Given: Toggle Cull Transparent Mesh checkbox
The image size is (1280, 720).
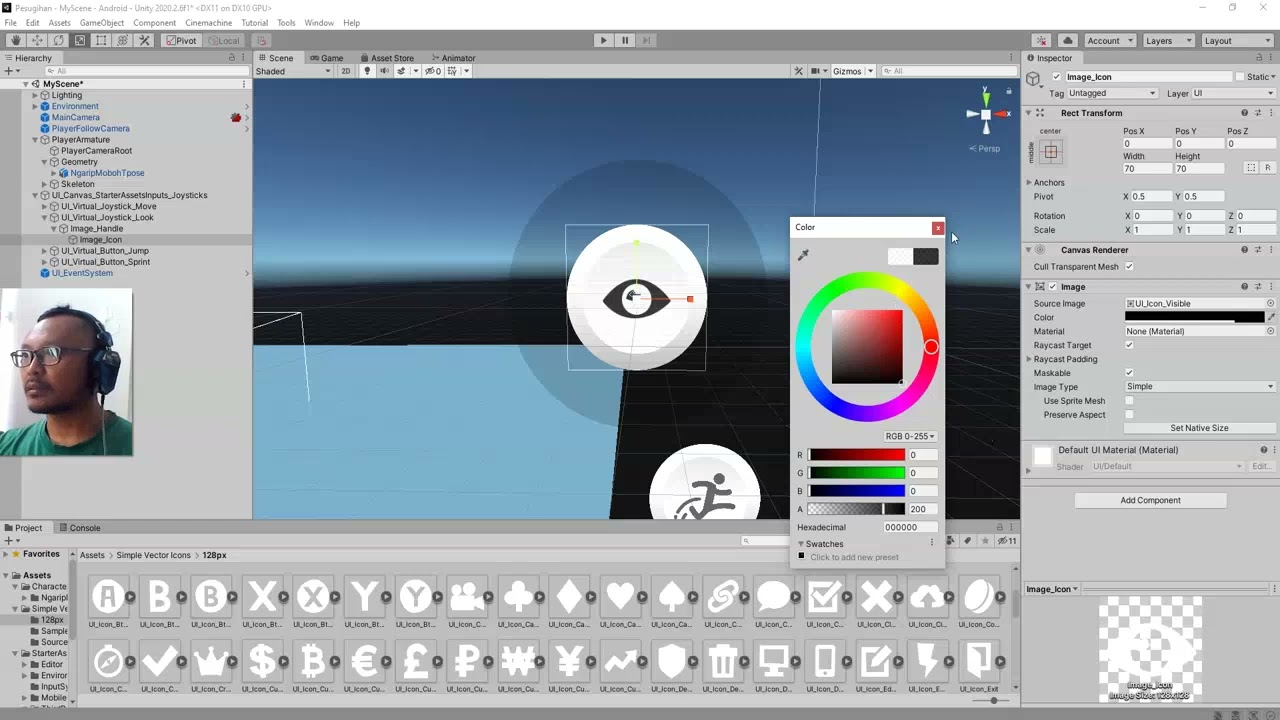Looking at the screenshot, I should (x=1129, y=267).
